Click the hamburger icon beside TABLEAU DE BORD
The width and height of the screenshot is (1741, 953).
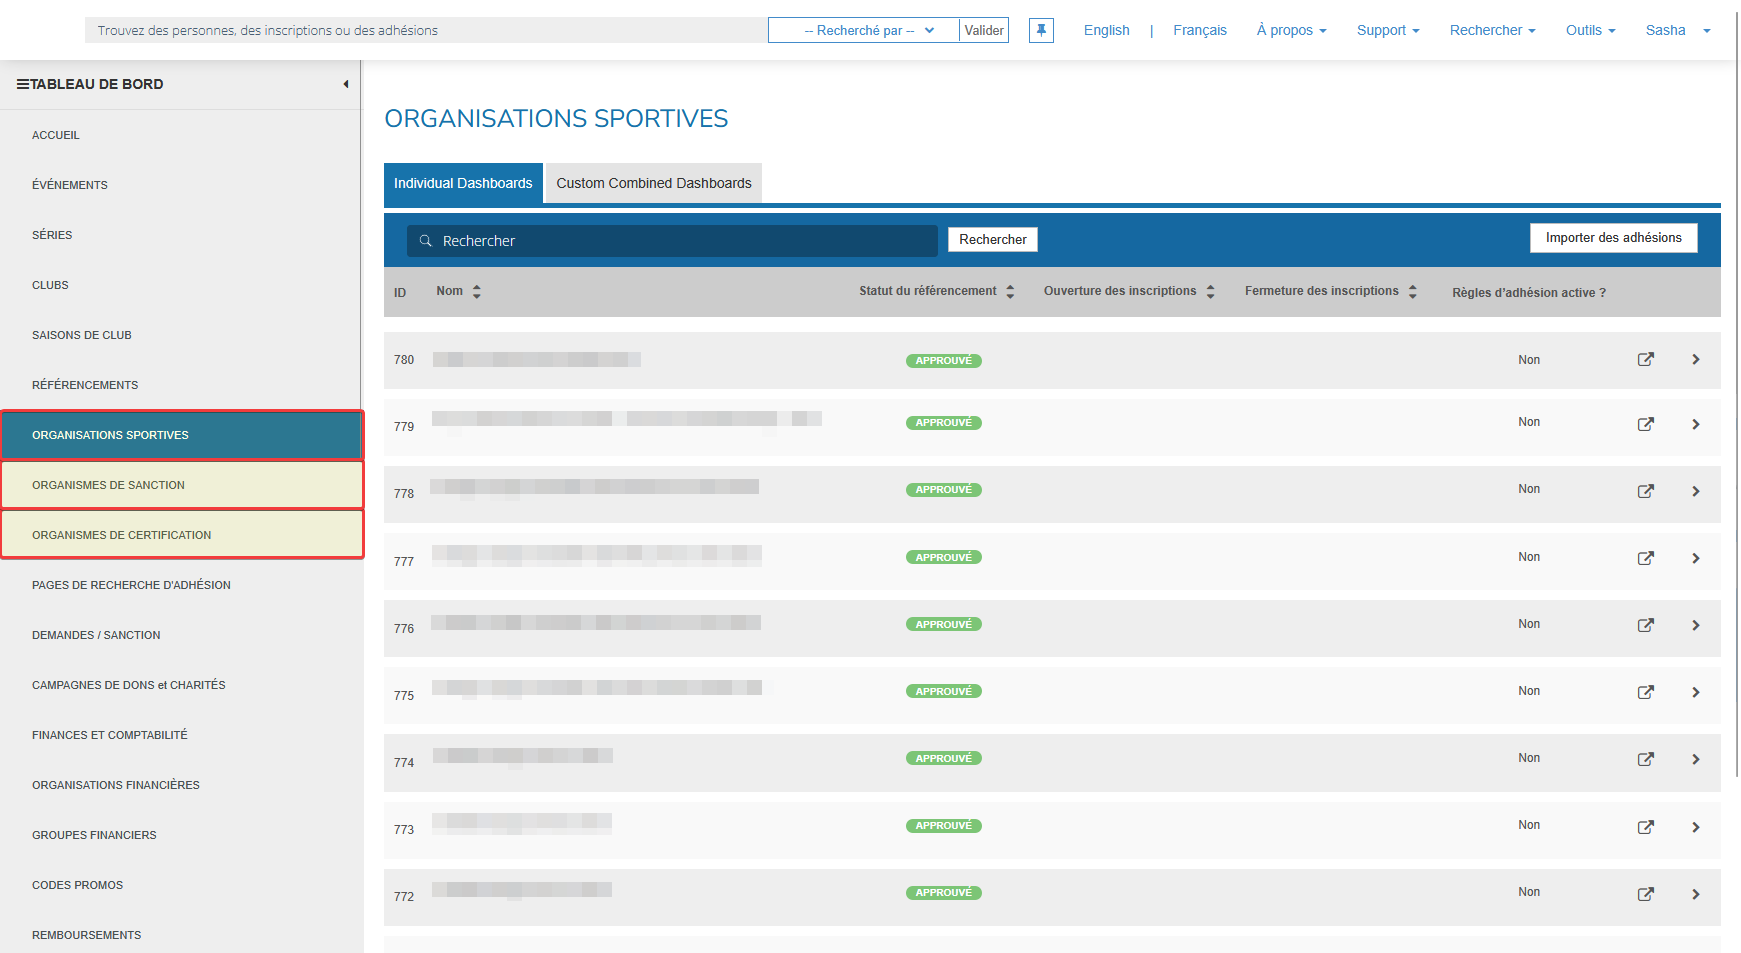tap(21, 84)
